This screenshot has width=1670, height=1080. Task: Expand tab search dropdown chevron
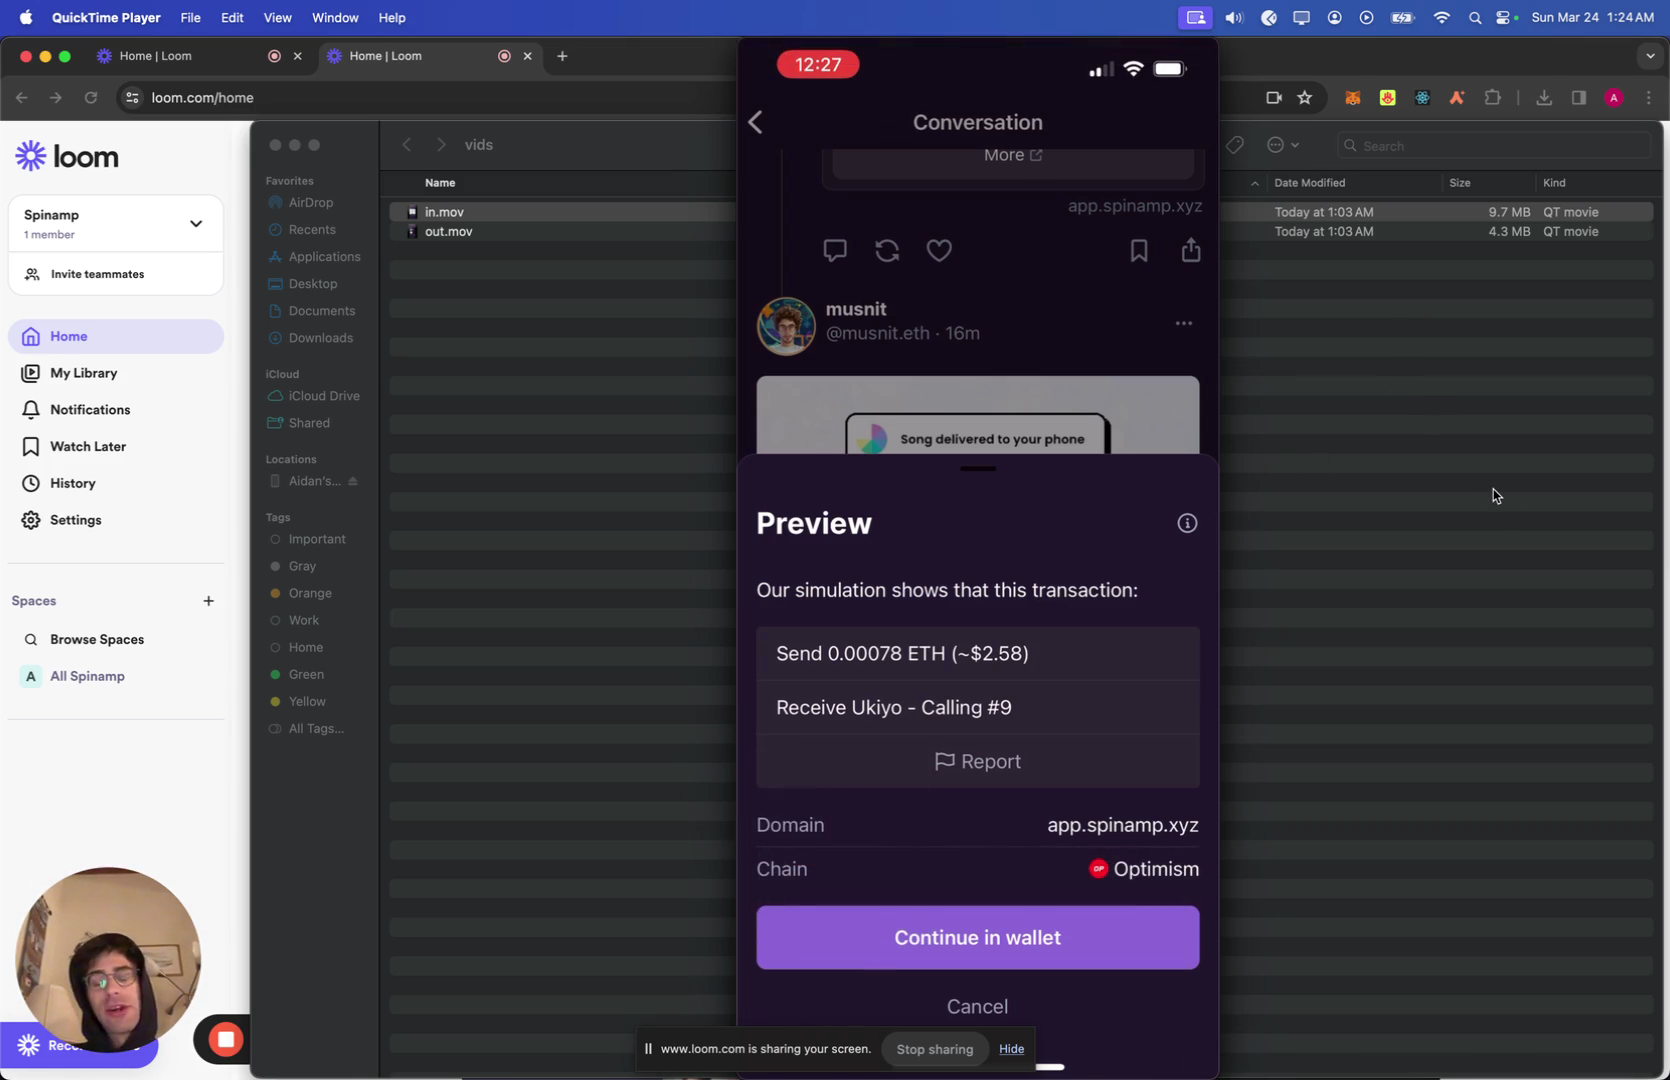(x=1650, y=56)
